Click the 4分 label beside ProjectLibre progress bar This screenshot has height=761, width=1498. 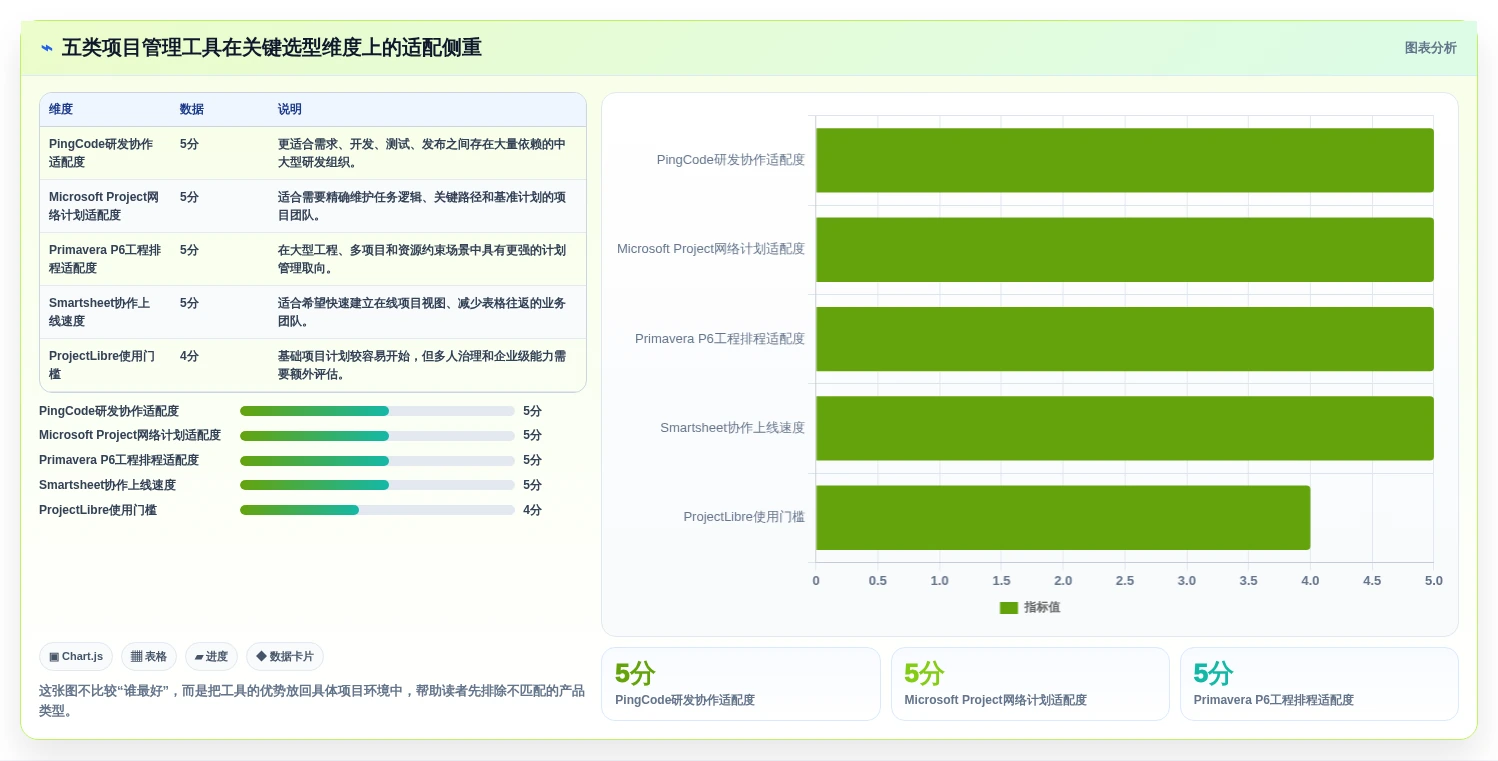(532, 510)
